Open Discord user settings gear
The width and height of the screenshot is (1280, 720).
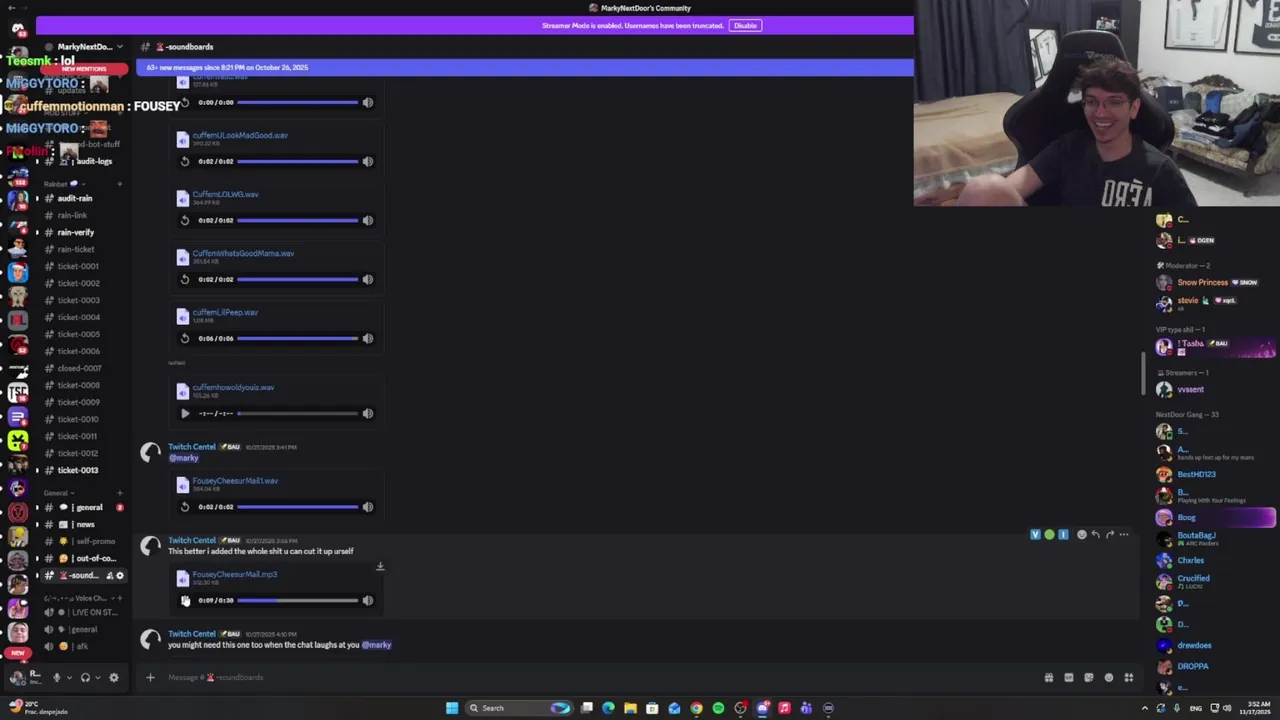[114, 677]
